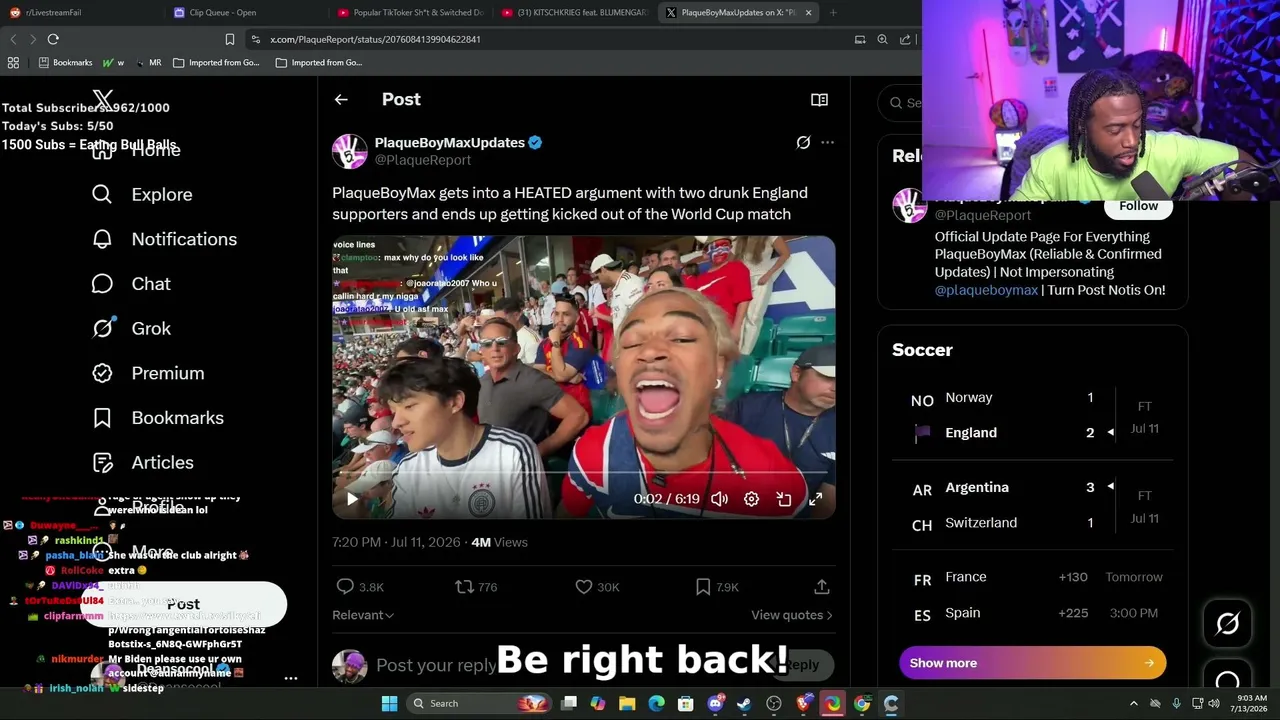Open the Articles icon in X sidebar

tap(102, 462)
